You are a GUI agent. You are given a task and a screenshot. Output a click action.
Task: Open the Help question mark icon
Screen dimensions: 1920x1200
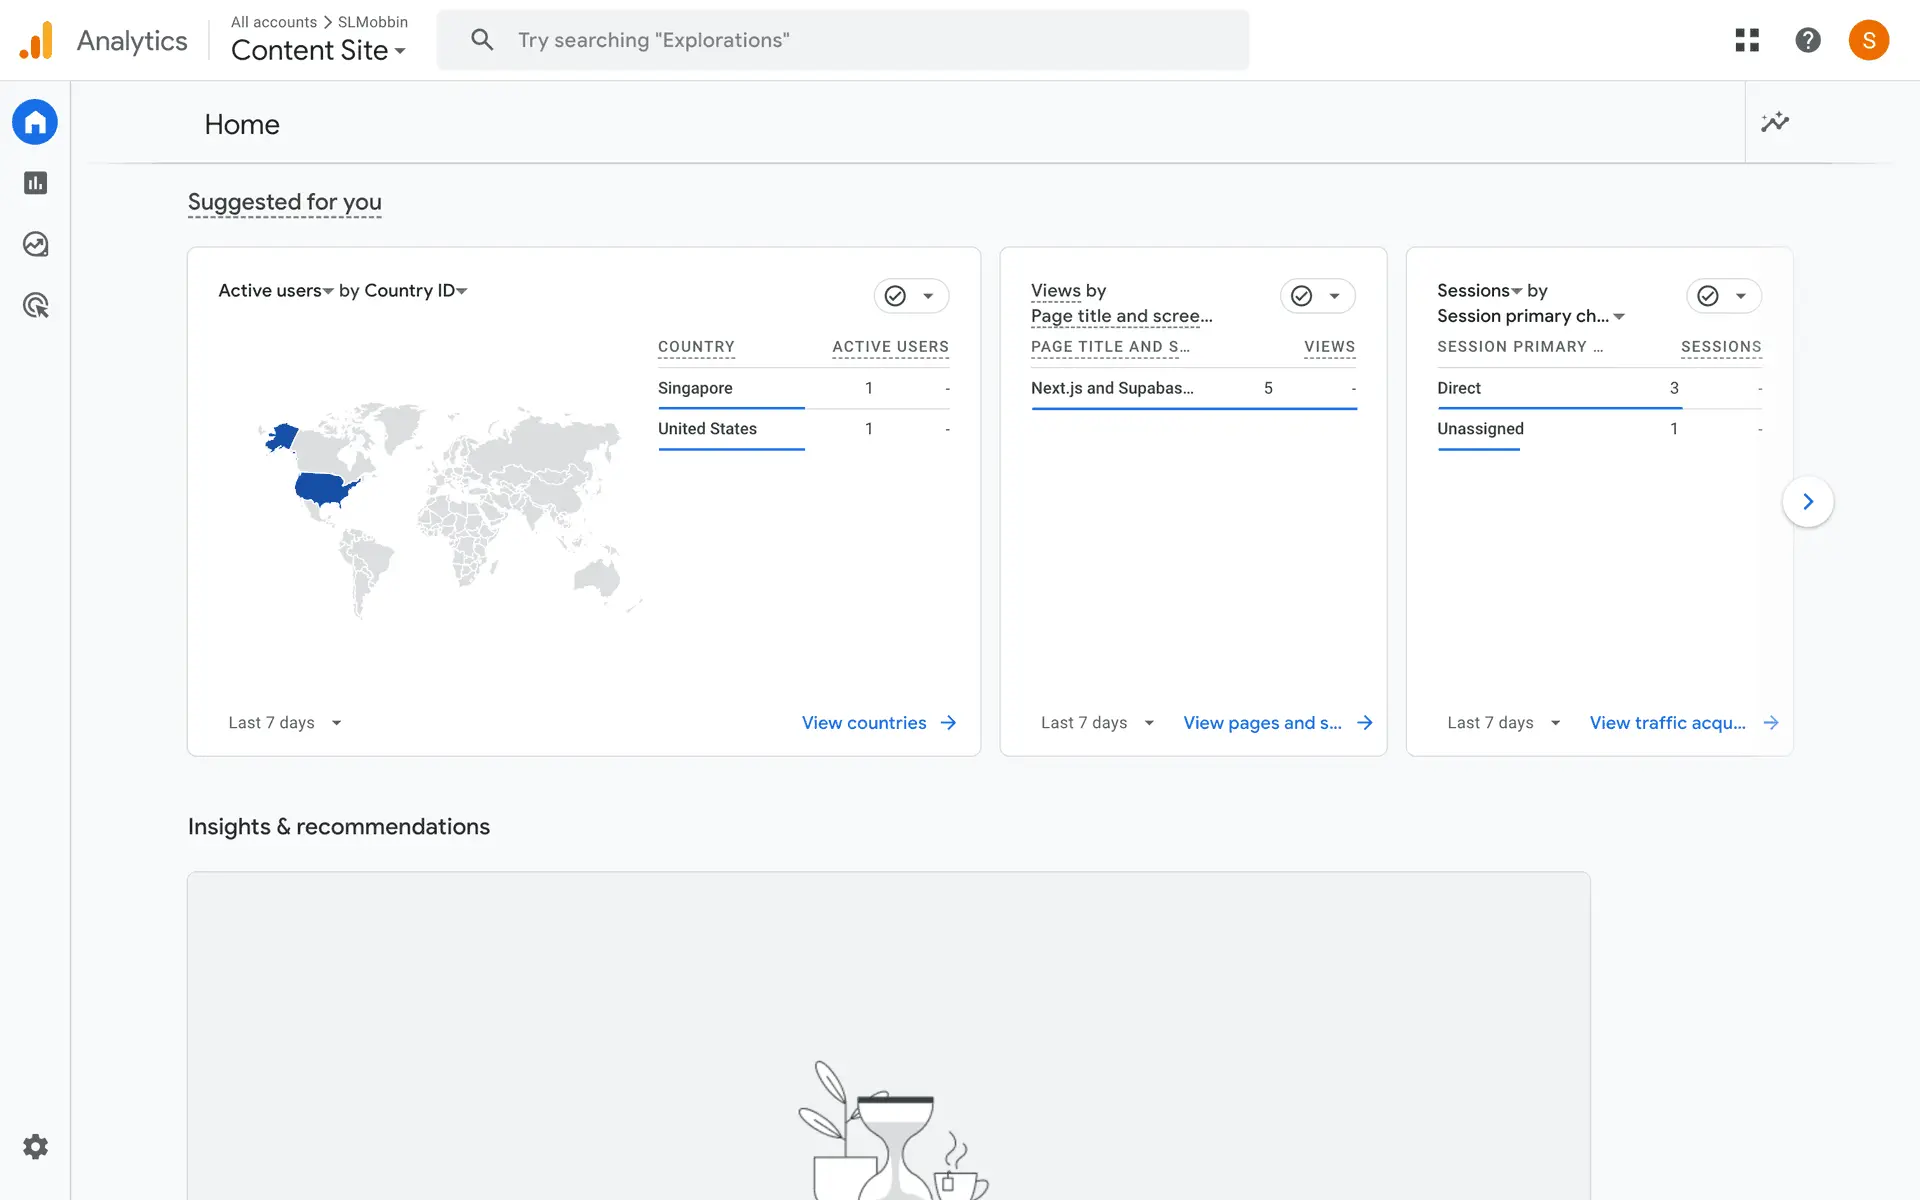[x=1807, y=40]
